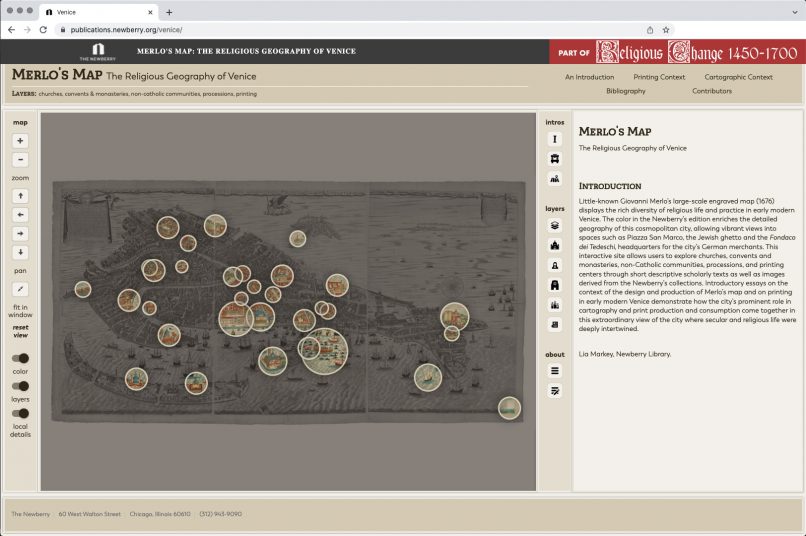
Task: Click the reset view link
Action: pos(20,331)
